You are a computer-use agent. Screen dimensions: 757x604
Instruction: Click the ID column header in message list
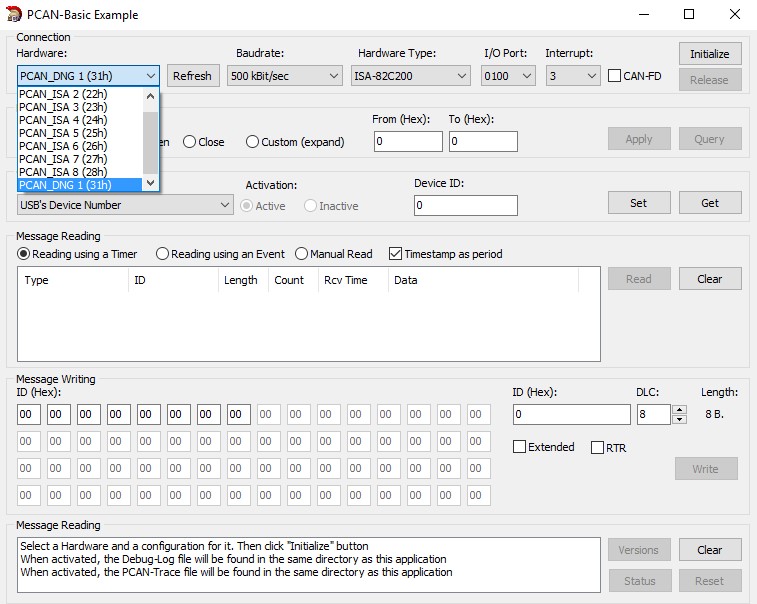coord(173,280)
